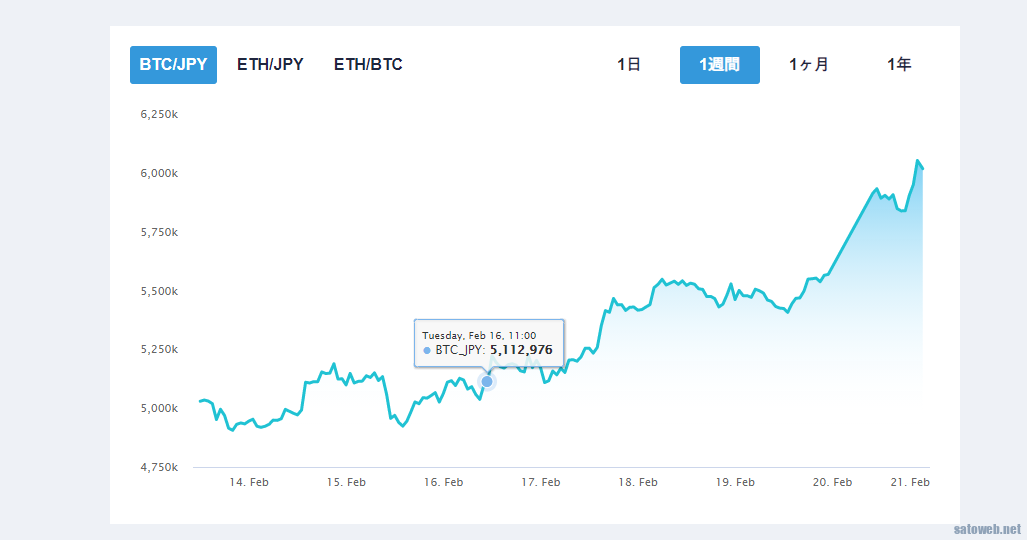Click the chart peak near 21 Feb
This screenshot has height=540, width=1027.
pos(918,161)
